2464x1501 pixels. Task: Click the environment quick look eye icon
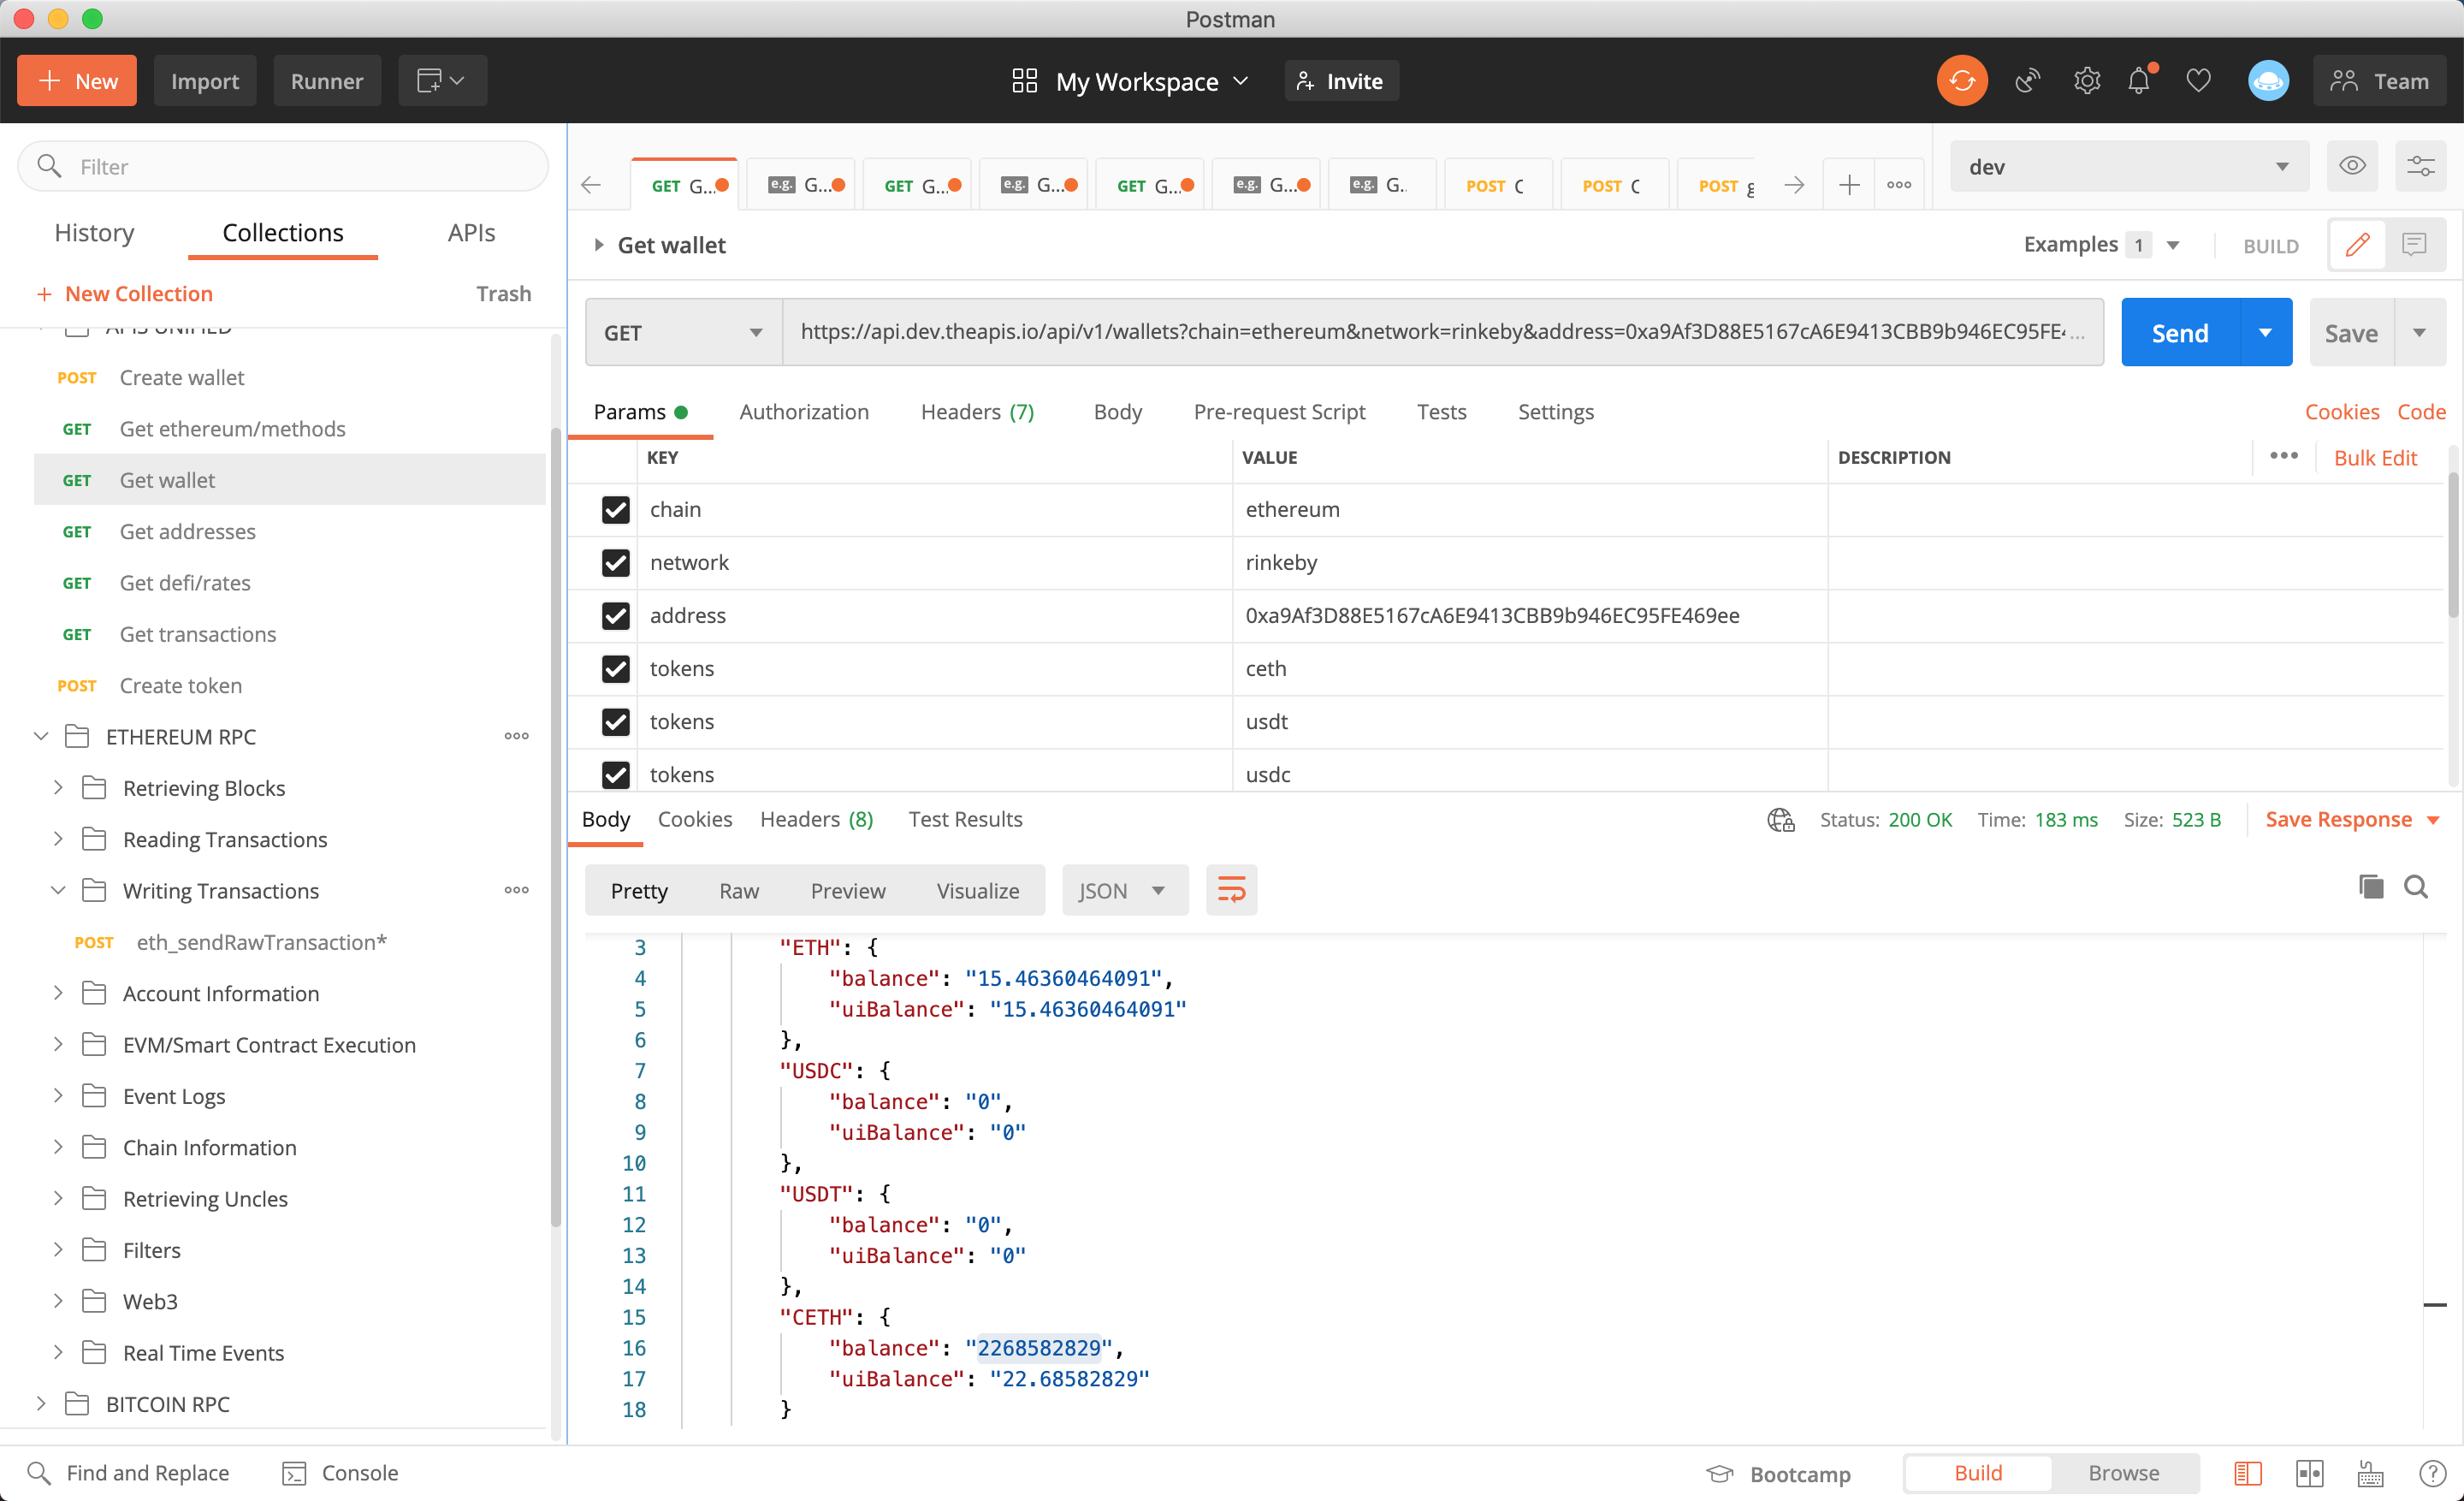[2352, 166]
